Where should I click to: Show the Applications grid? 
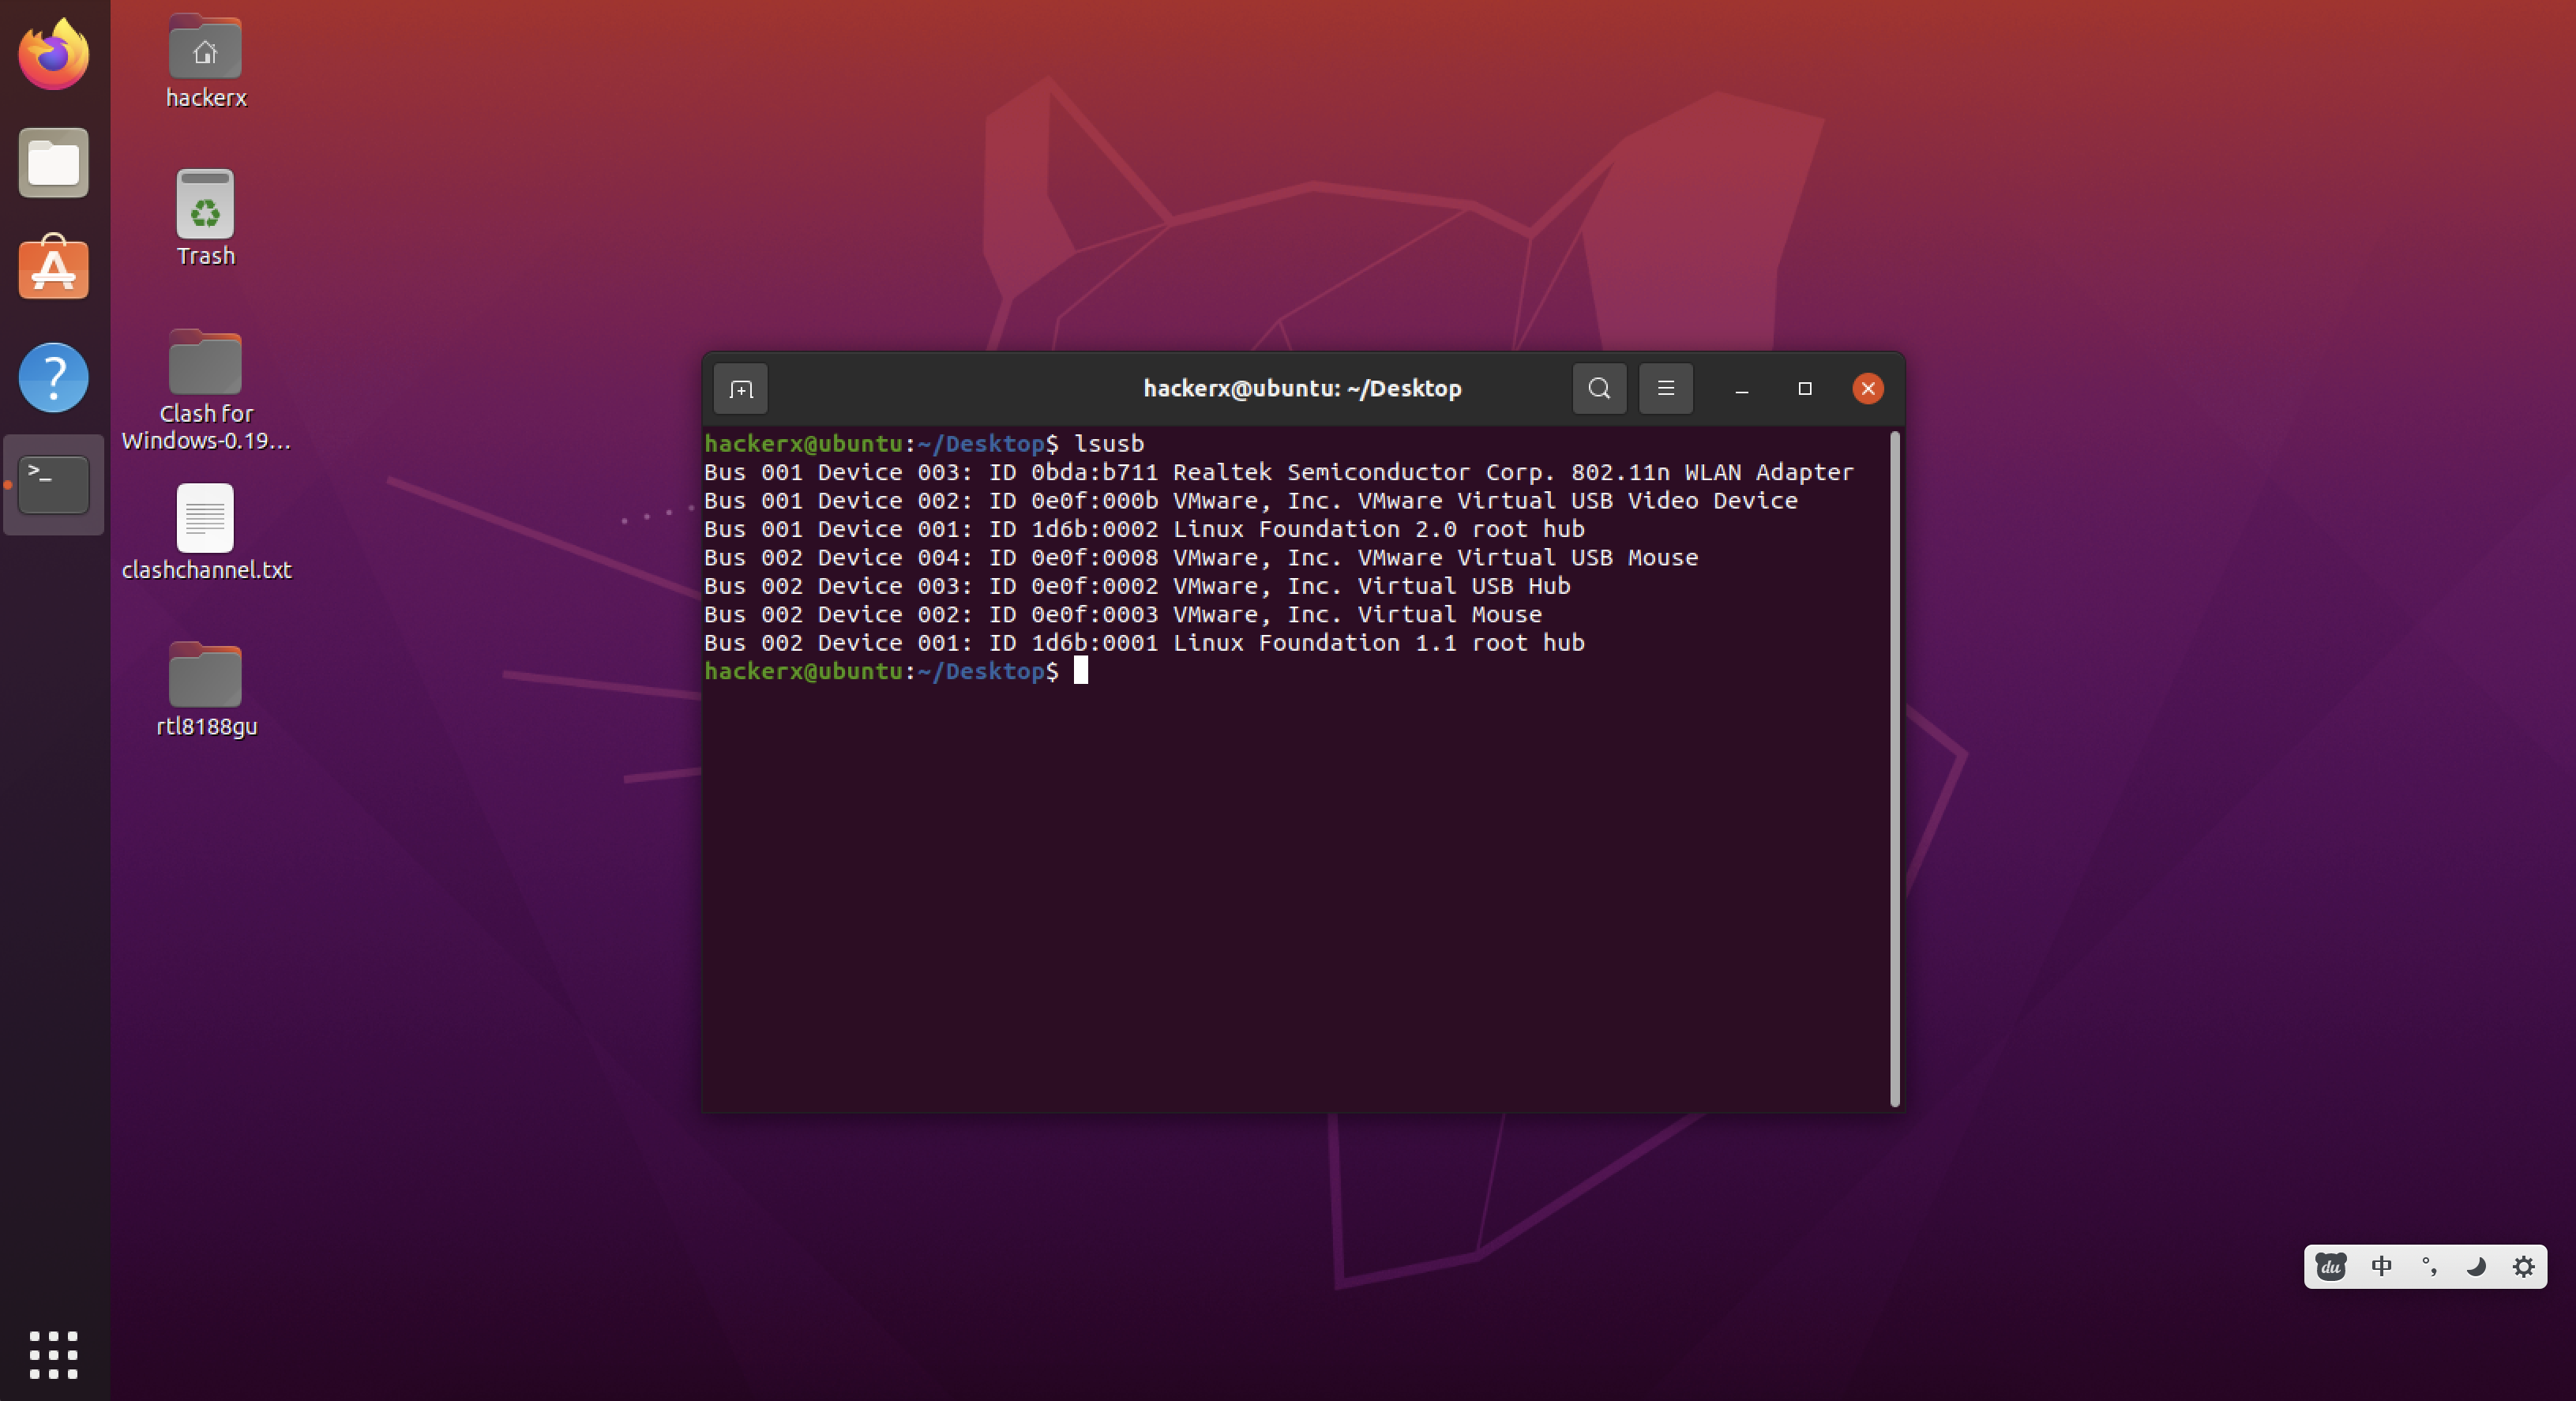point(53,1355)
